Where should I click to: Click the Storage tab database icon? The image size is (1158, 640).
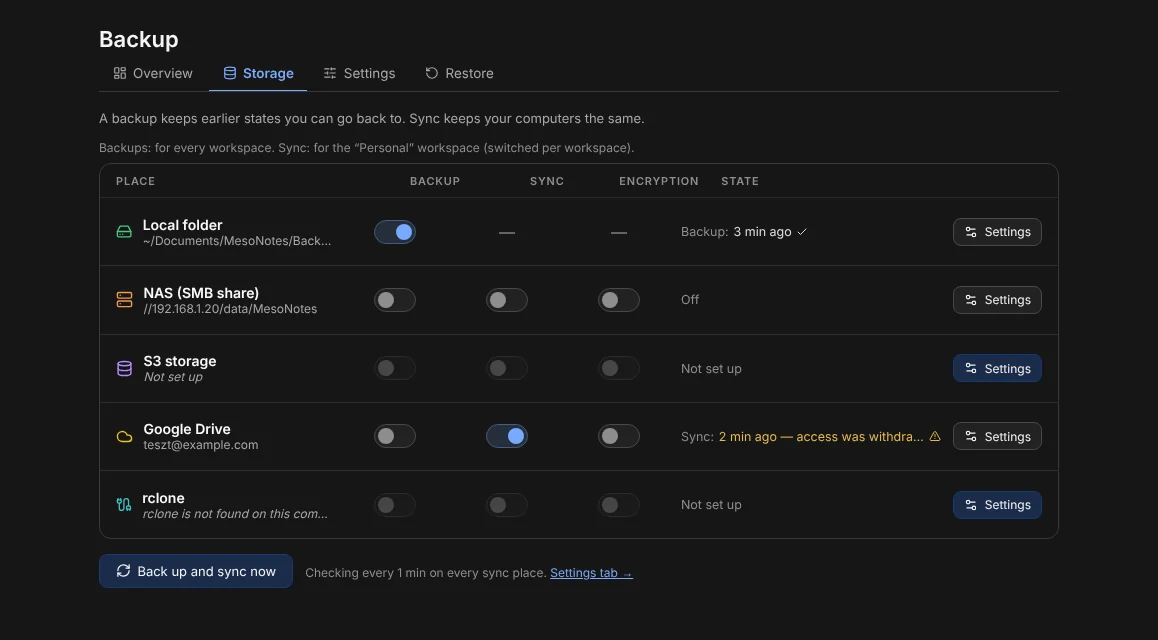[230, 73]
